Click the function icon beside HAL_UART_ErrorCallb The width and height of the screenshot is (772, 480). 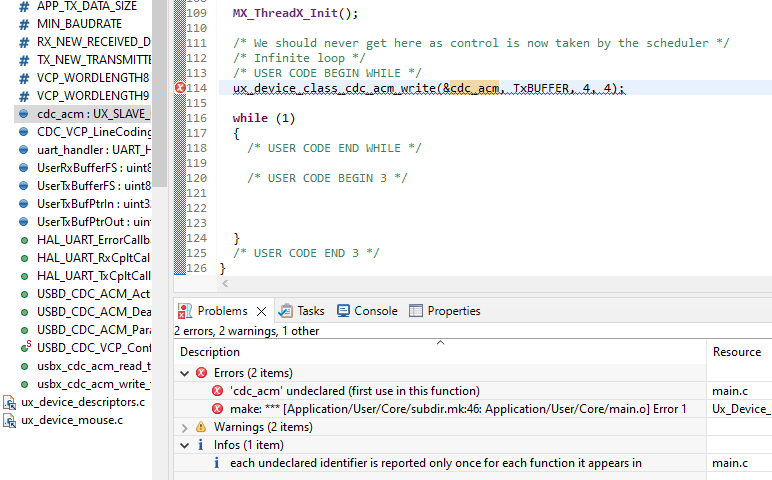point(24,241)
